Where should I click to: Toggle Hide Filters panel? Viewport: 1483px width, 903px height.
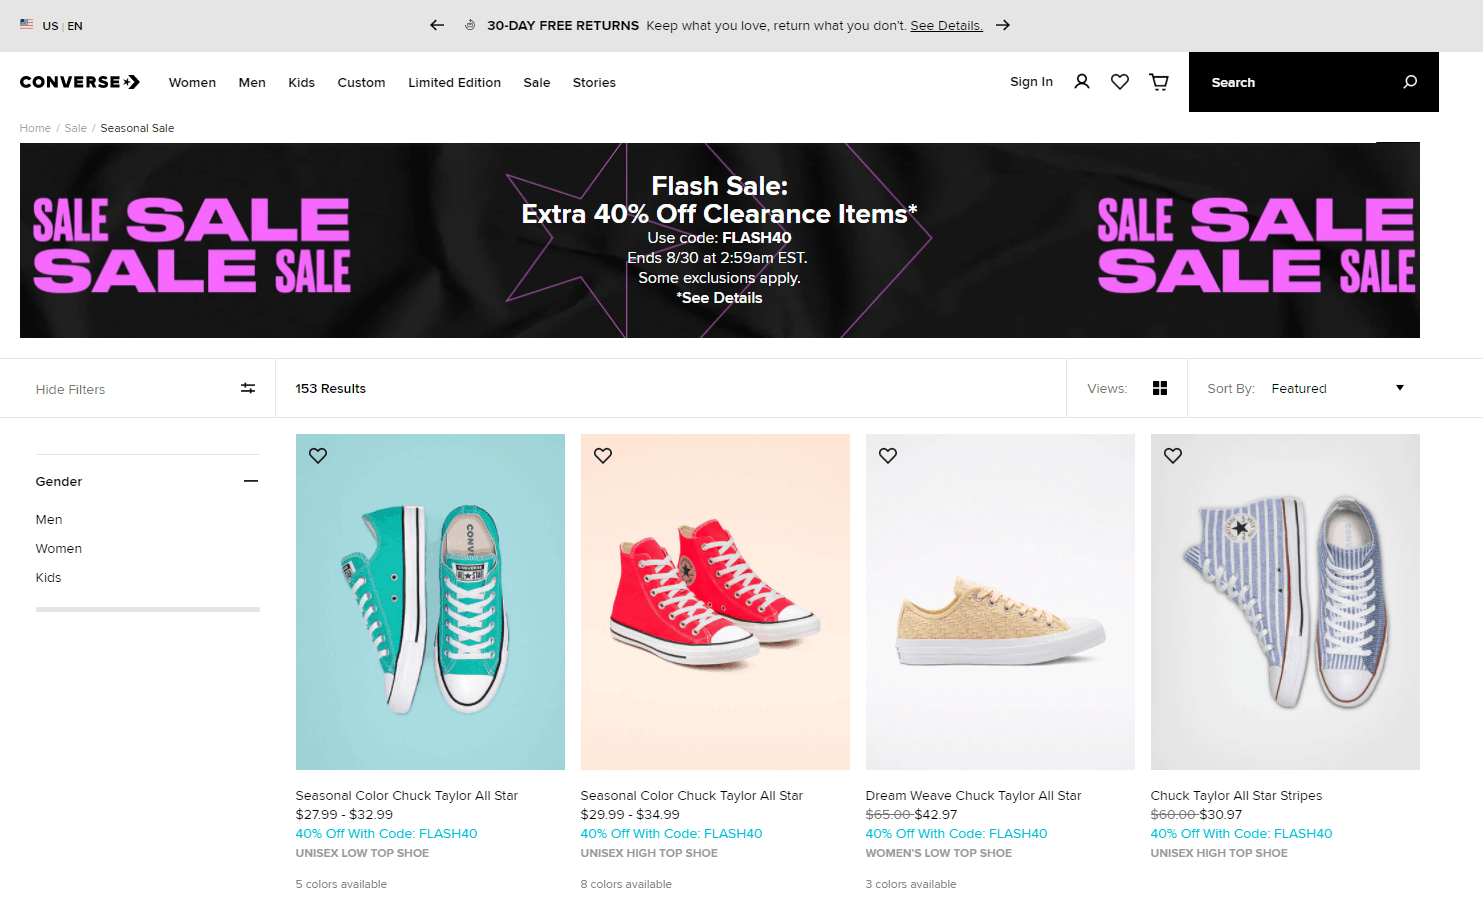click(146, 389)
